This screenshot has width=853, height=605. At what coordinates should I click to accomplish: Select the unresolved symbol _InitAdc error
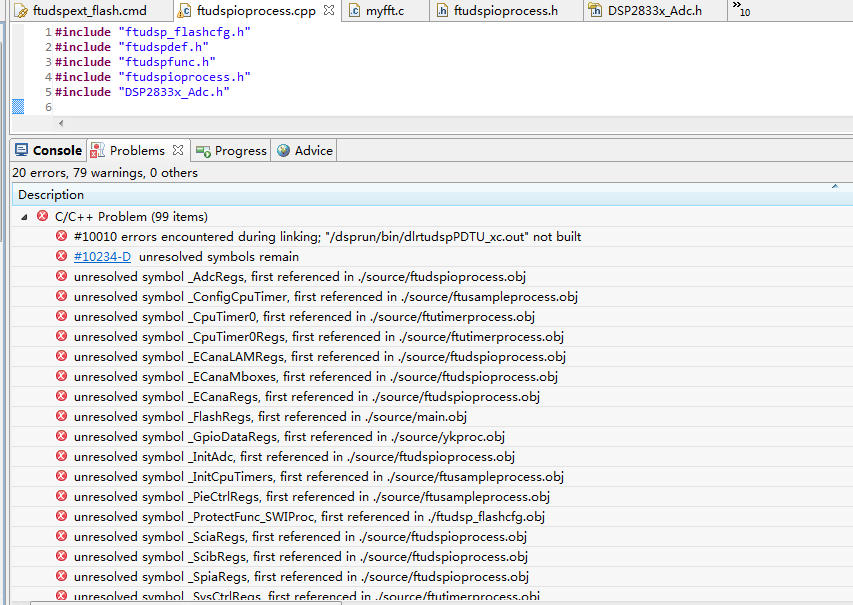(432, 456)
